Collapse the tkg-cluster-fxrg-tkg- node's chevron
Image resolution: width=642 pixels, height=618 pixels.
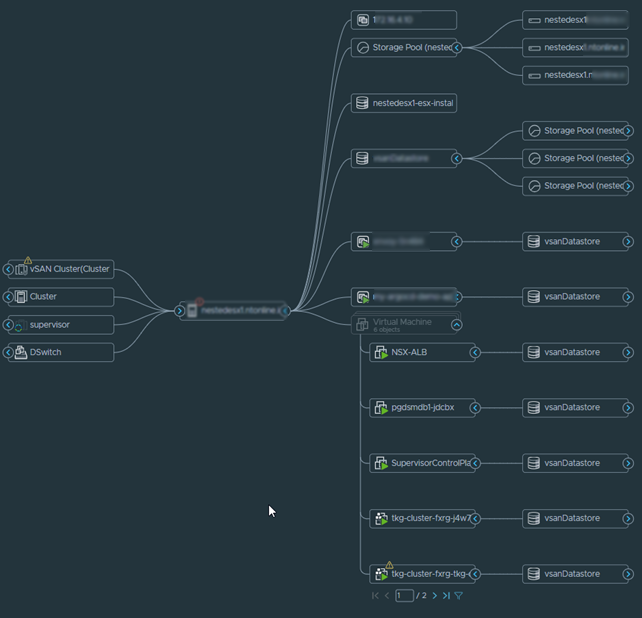click(x=475, y=574)
